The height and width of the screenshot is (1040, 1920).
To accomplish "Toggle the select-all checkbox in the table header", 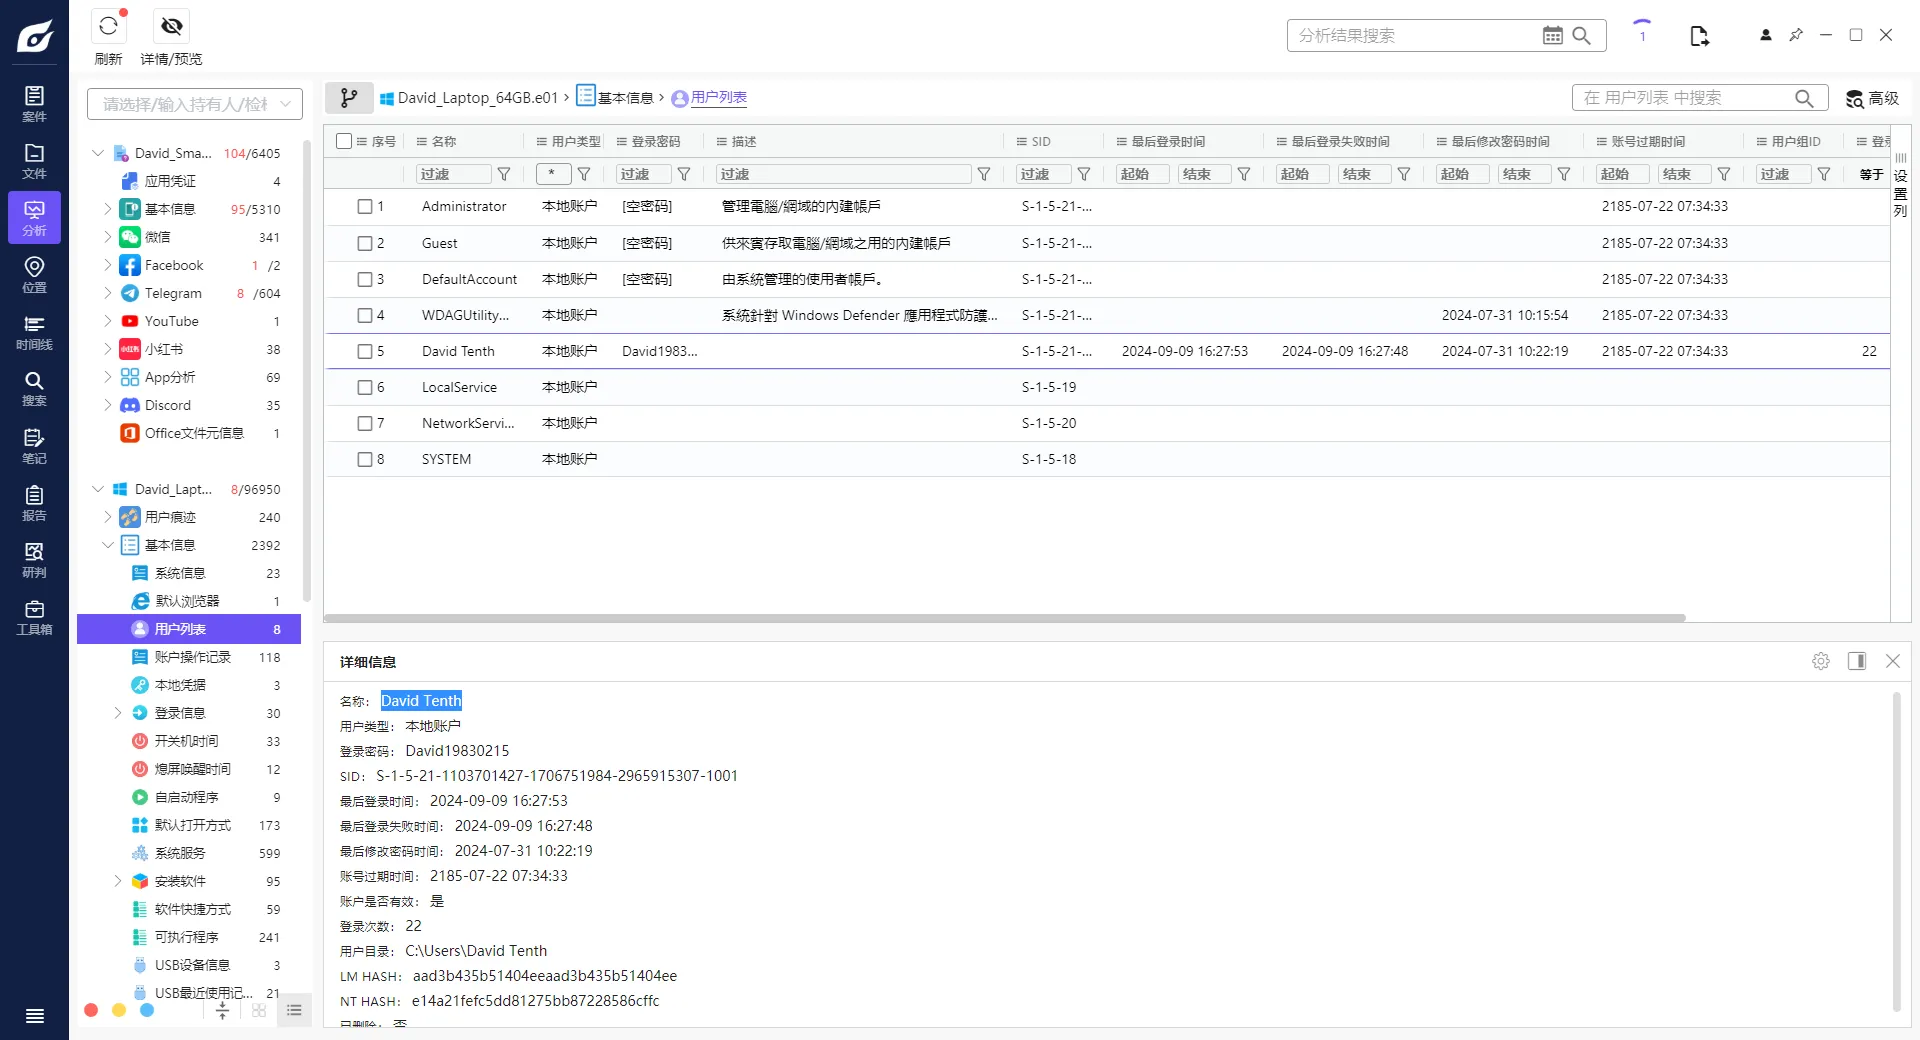I will (x=344, y=142).
